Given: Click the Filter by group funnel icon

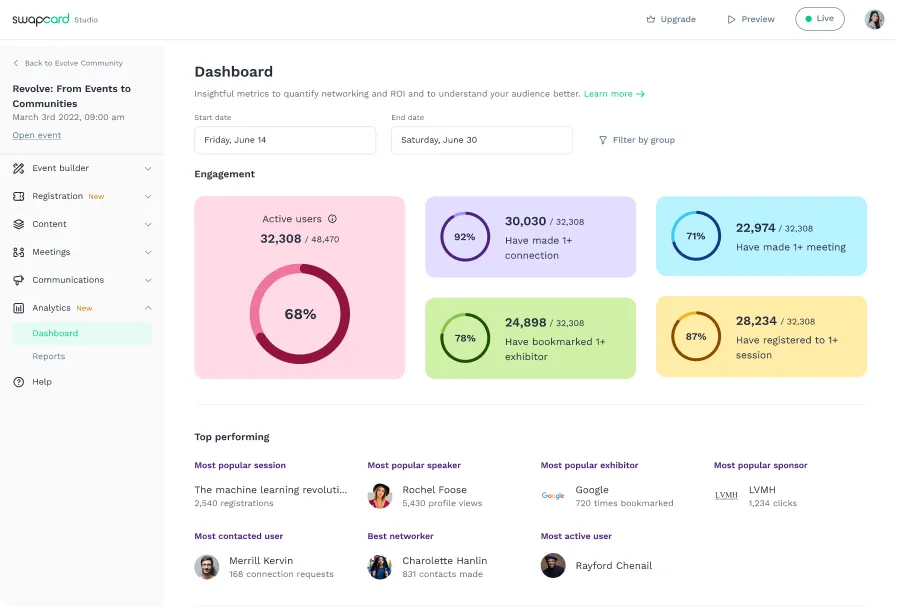Looking at the screenshot, I should tap(603, 140).
